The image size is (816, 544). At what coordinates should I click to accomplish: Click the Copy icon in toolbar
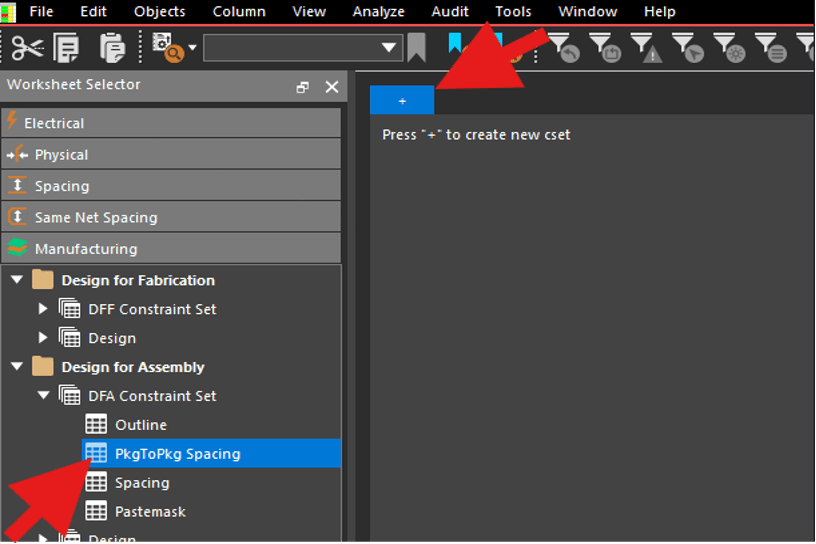point(67,48)
